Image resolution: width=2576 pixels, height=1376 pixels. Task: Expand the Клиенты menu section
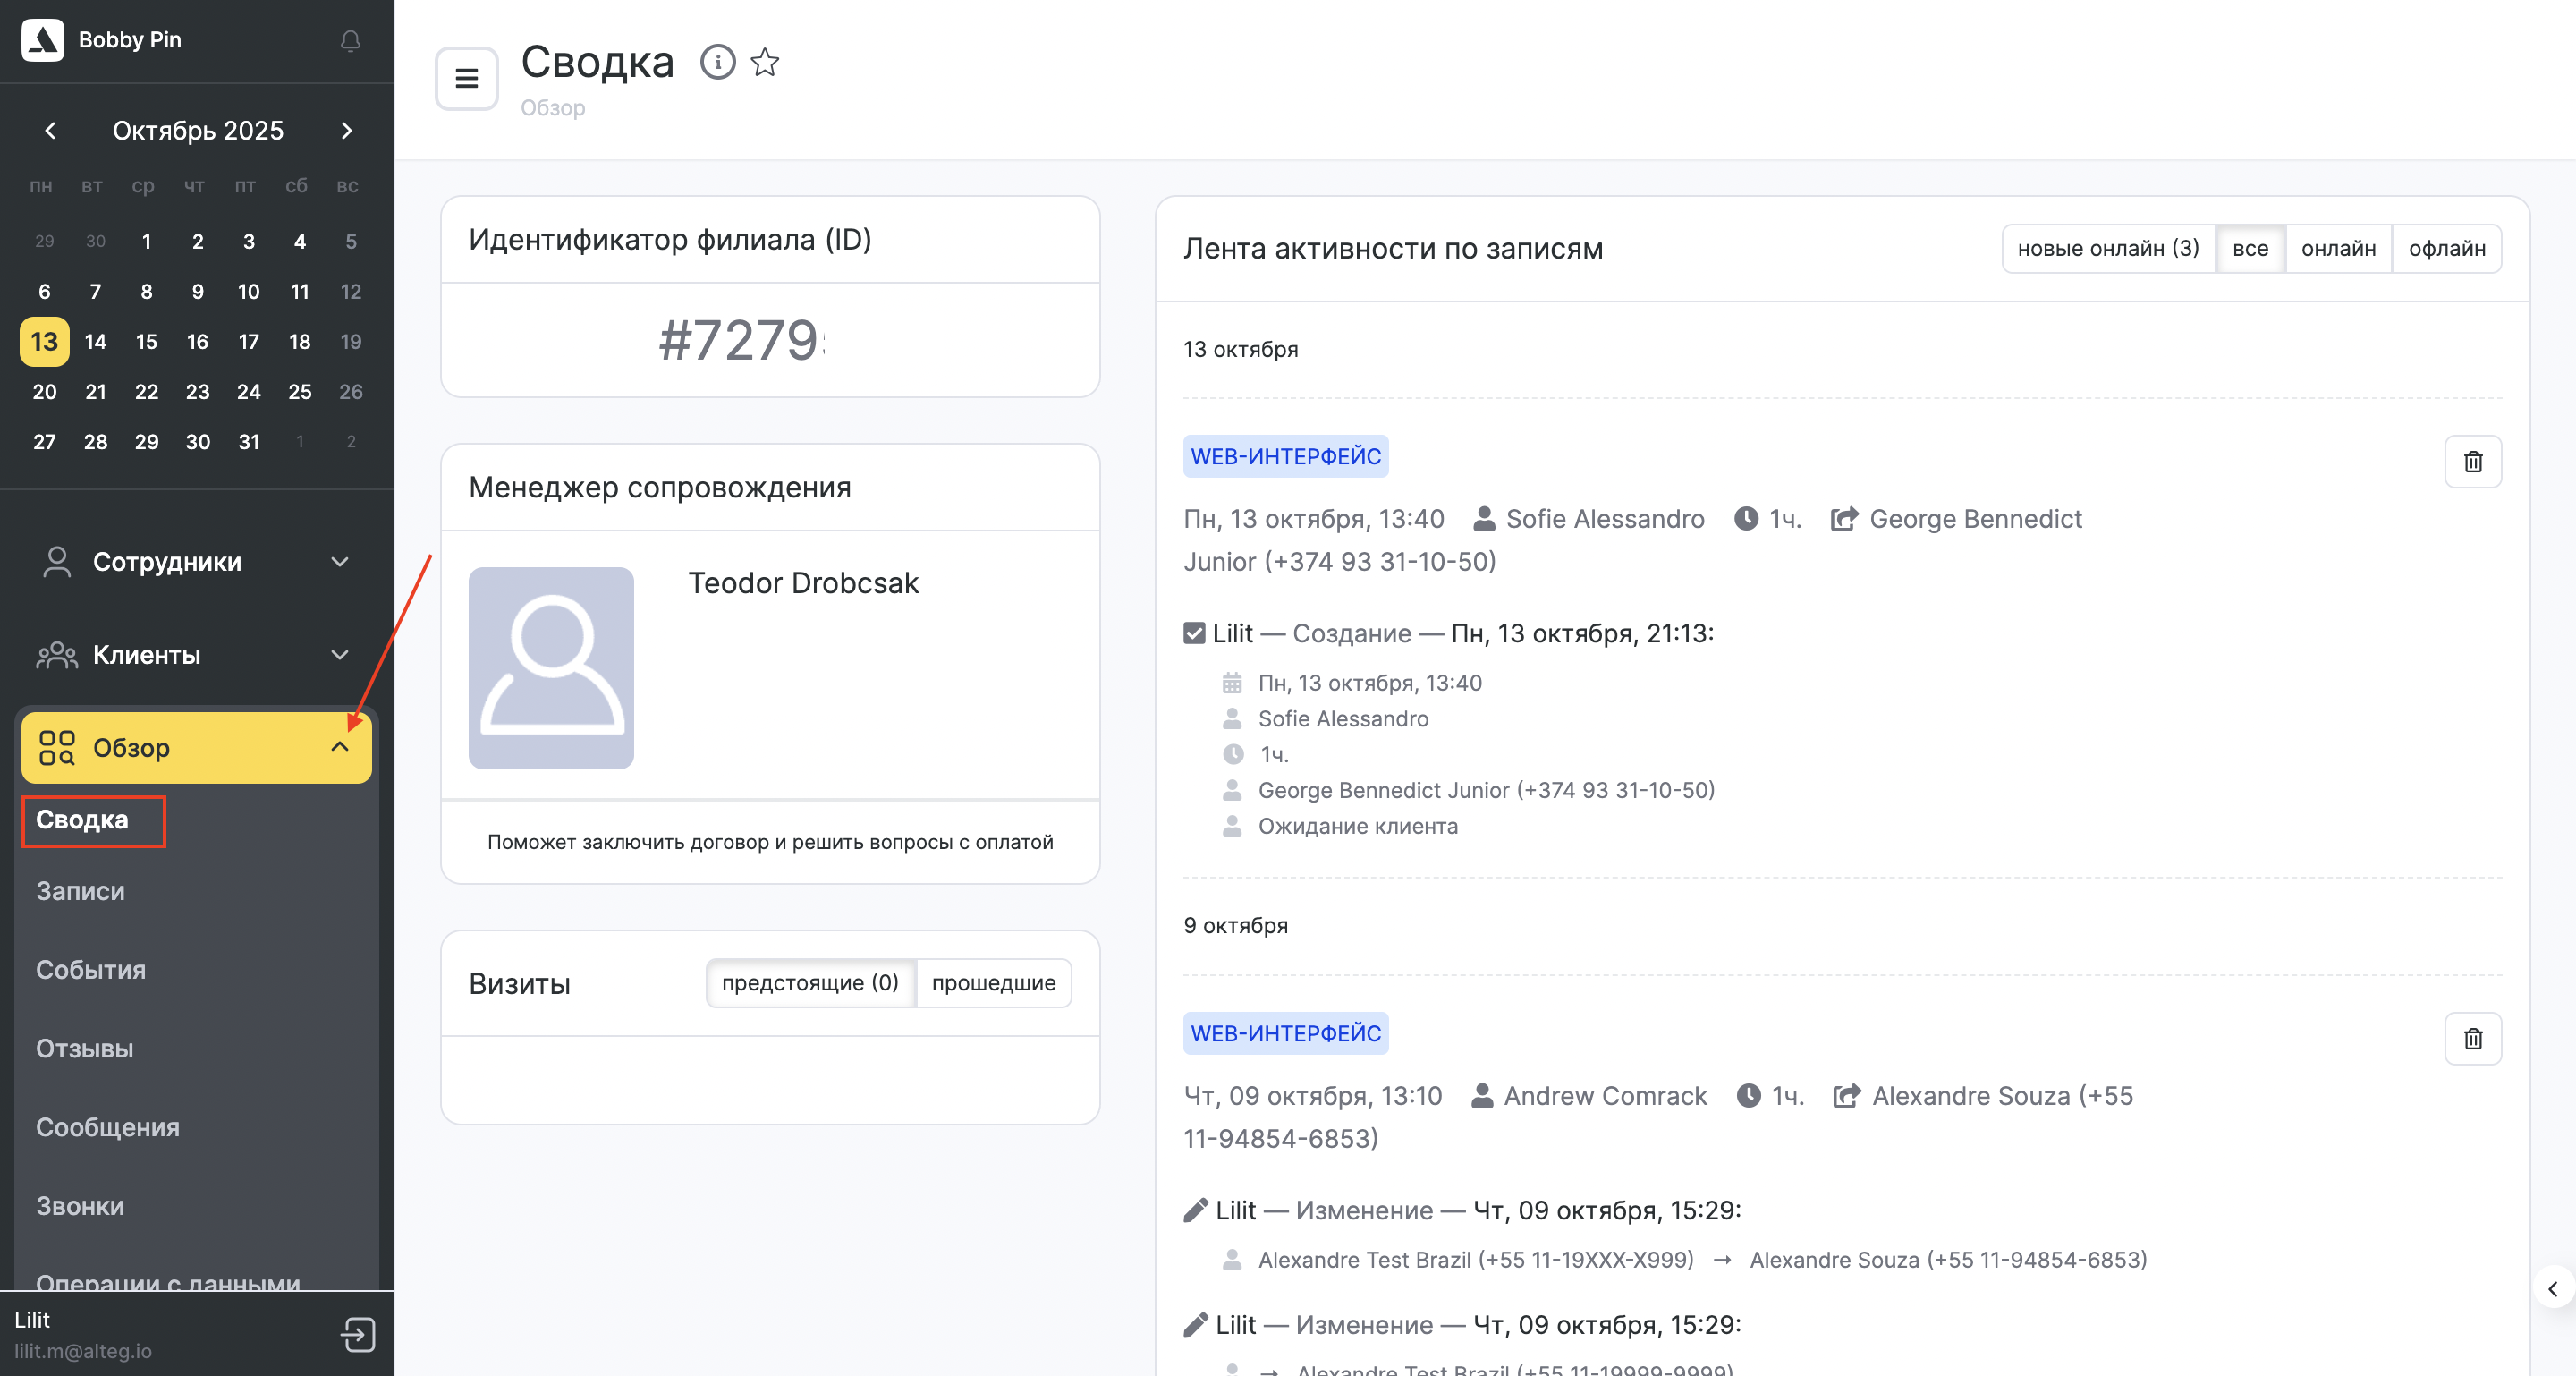pos(196,655)
